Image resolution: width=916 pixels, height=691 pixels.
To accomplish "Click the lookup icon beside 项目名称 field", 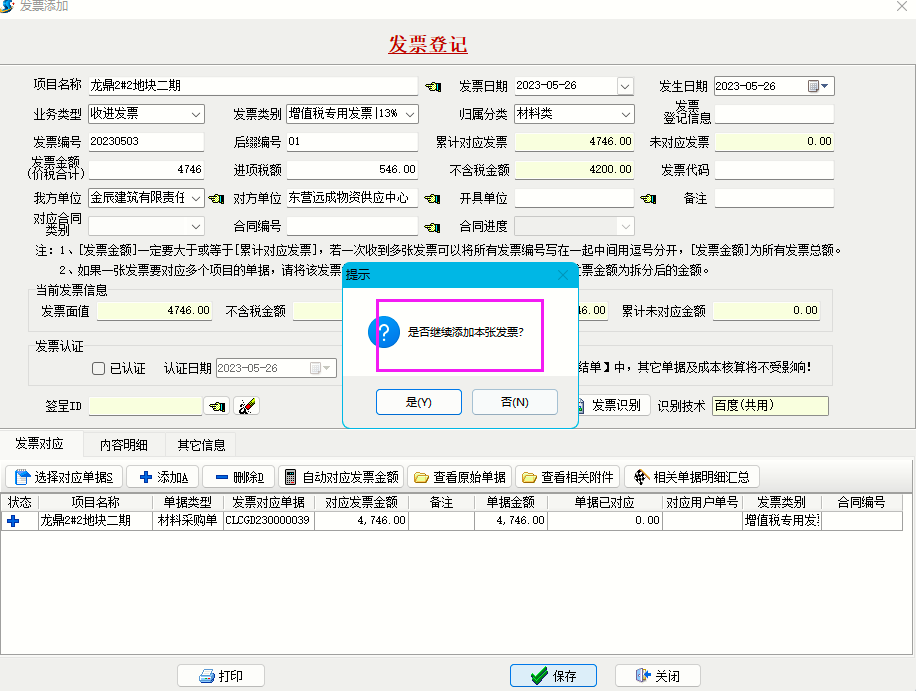I will point(433,86).
